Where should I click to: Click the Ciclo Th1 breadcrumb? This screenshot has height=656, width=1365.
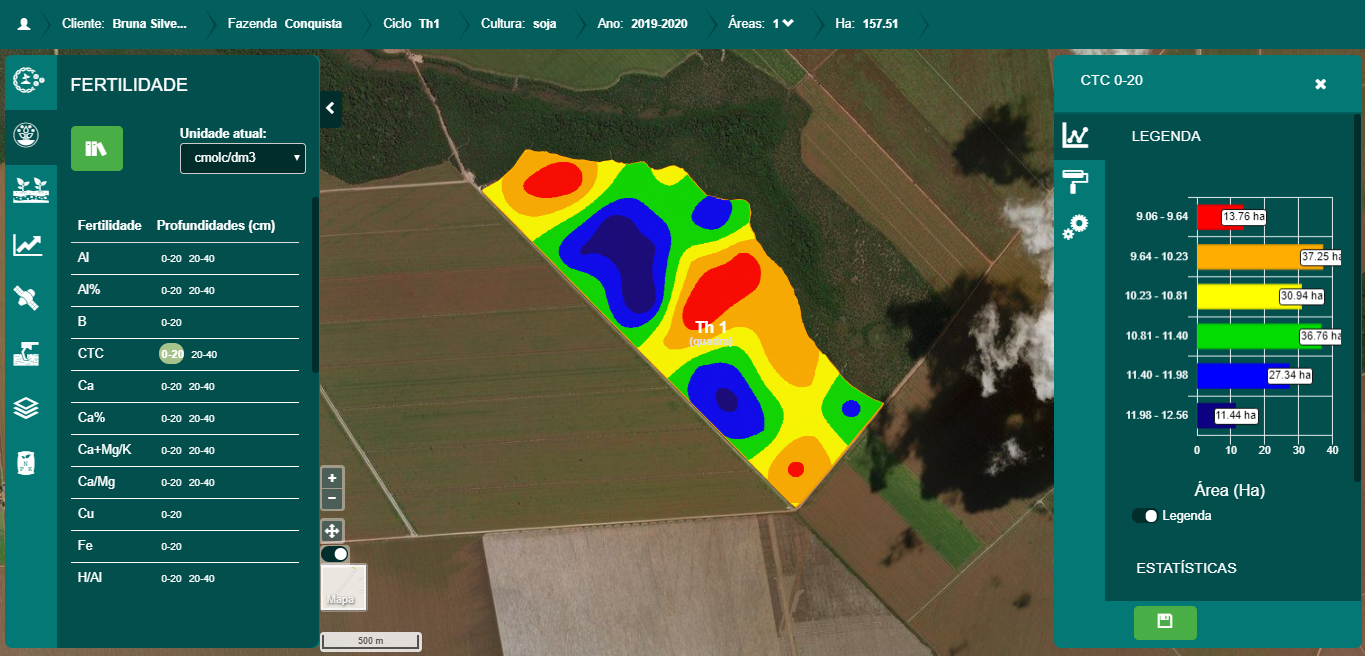(411, 23)
